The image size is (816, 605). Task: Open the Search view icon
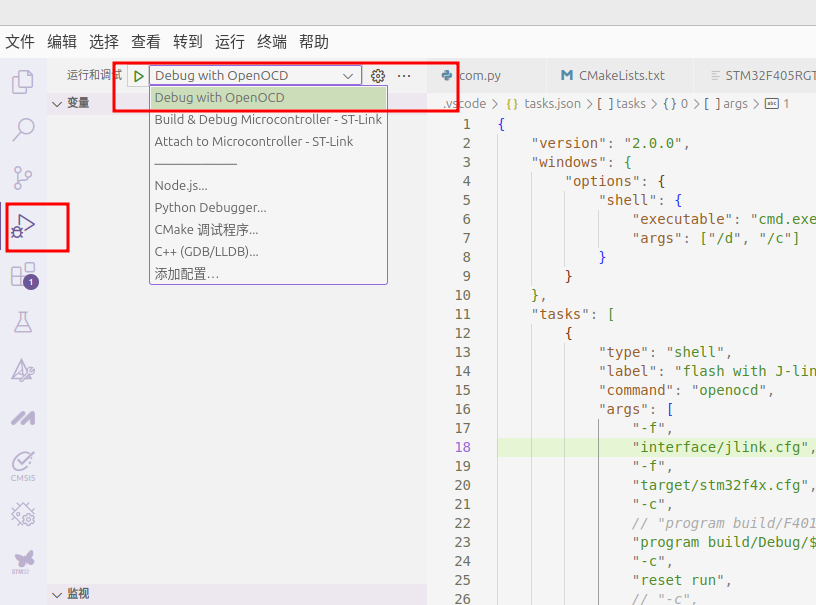point(22,130)
